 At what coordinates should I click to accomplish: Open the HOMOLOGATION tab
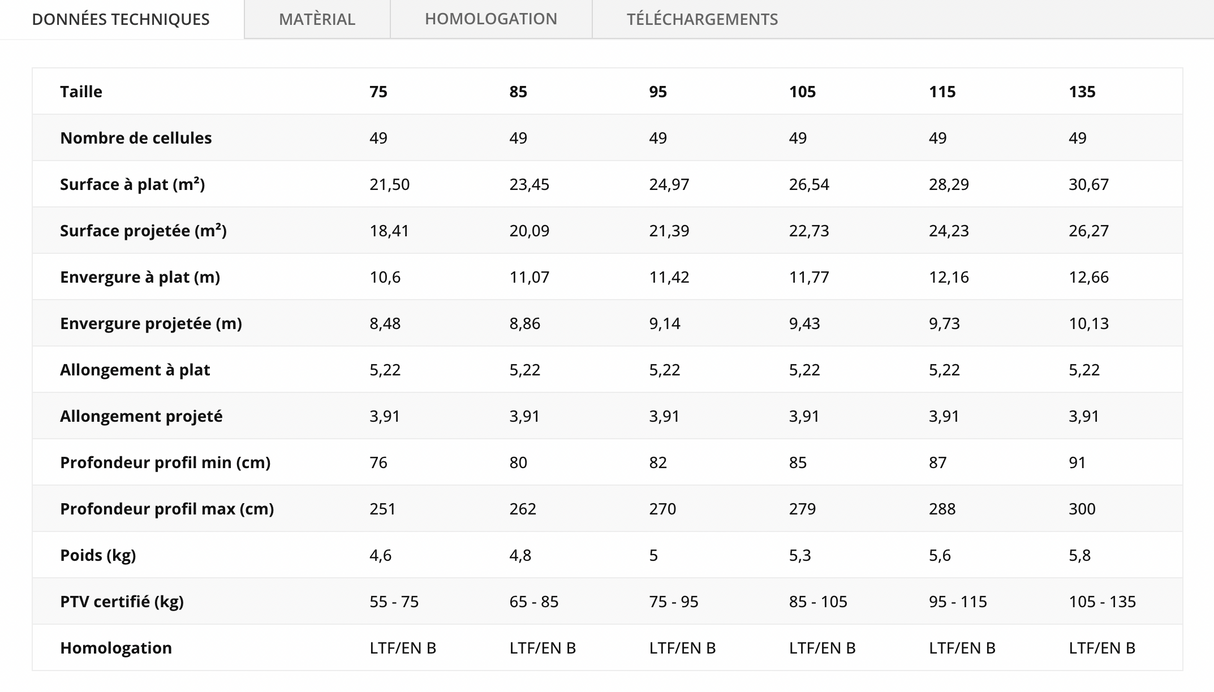coord(491,19)
